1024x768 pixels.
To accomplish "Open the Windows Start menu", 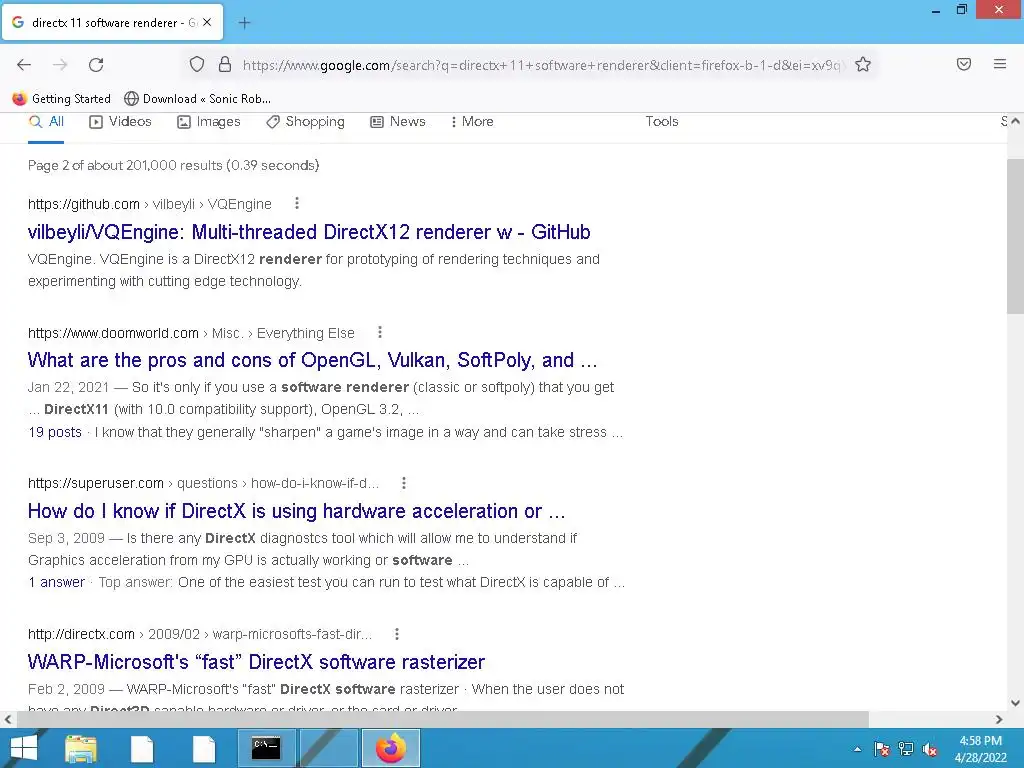I will (x=24, y=748).
